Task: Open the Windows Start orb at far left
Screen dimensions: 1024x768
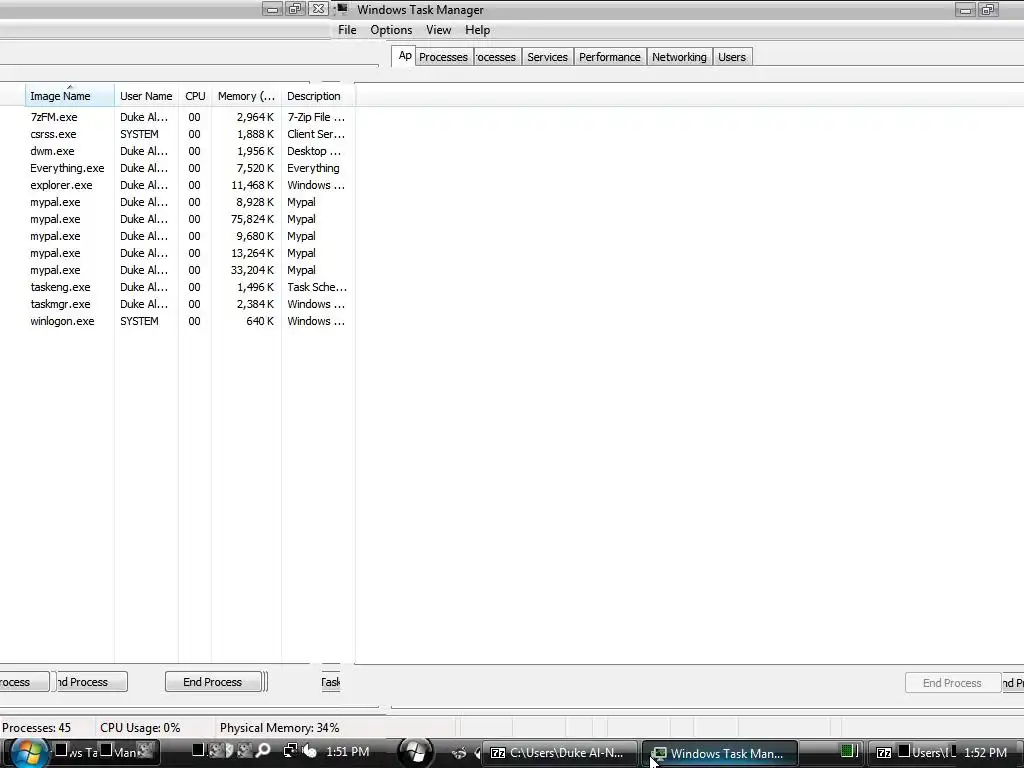Action: (28, 753)
